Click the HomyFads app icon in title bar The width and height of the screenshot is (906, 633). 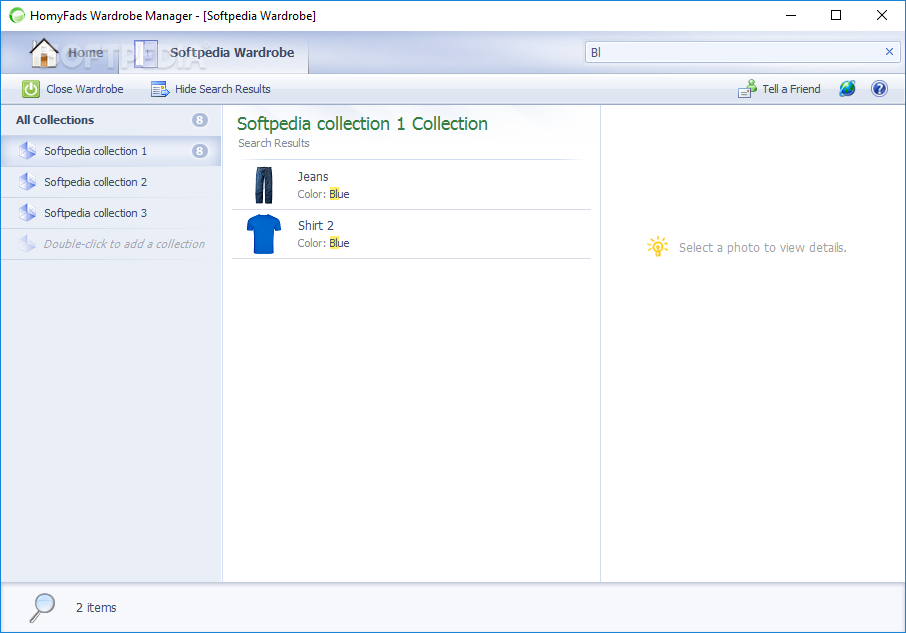point(17,16)
